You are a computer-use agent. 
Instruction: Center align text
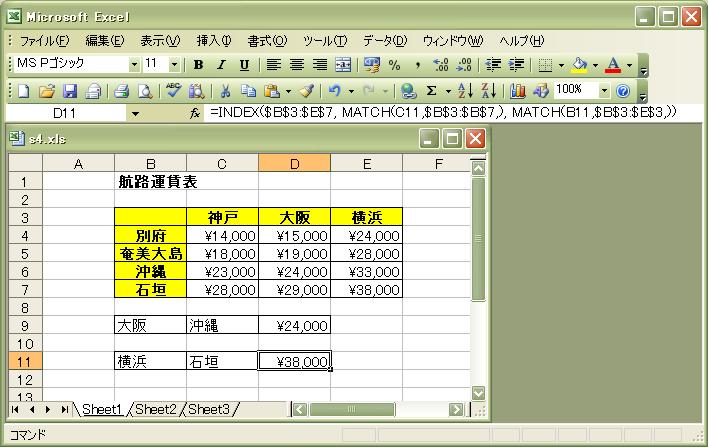click(x=297, y=65)
